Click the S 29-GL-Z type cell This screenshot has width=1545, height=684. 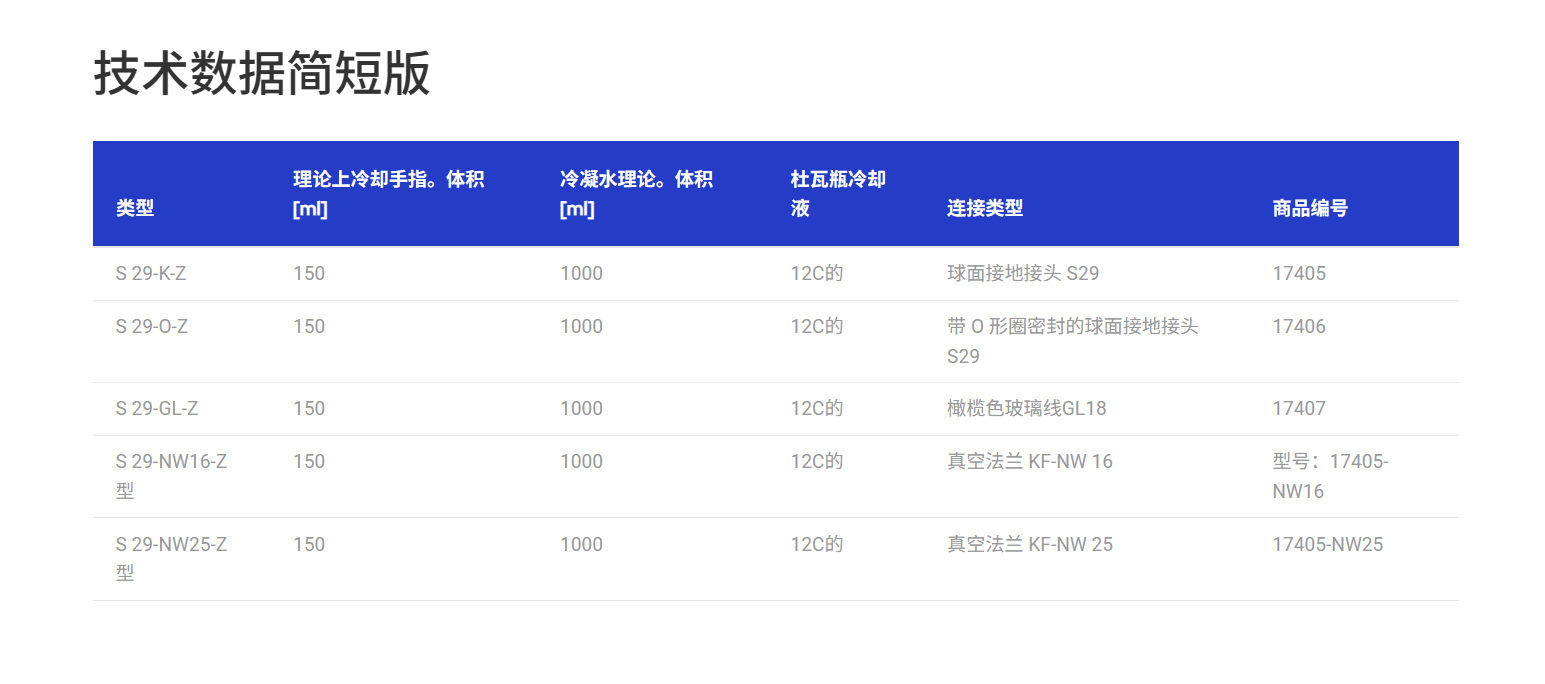click(157, 409)
